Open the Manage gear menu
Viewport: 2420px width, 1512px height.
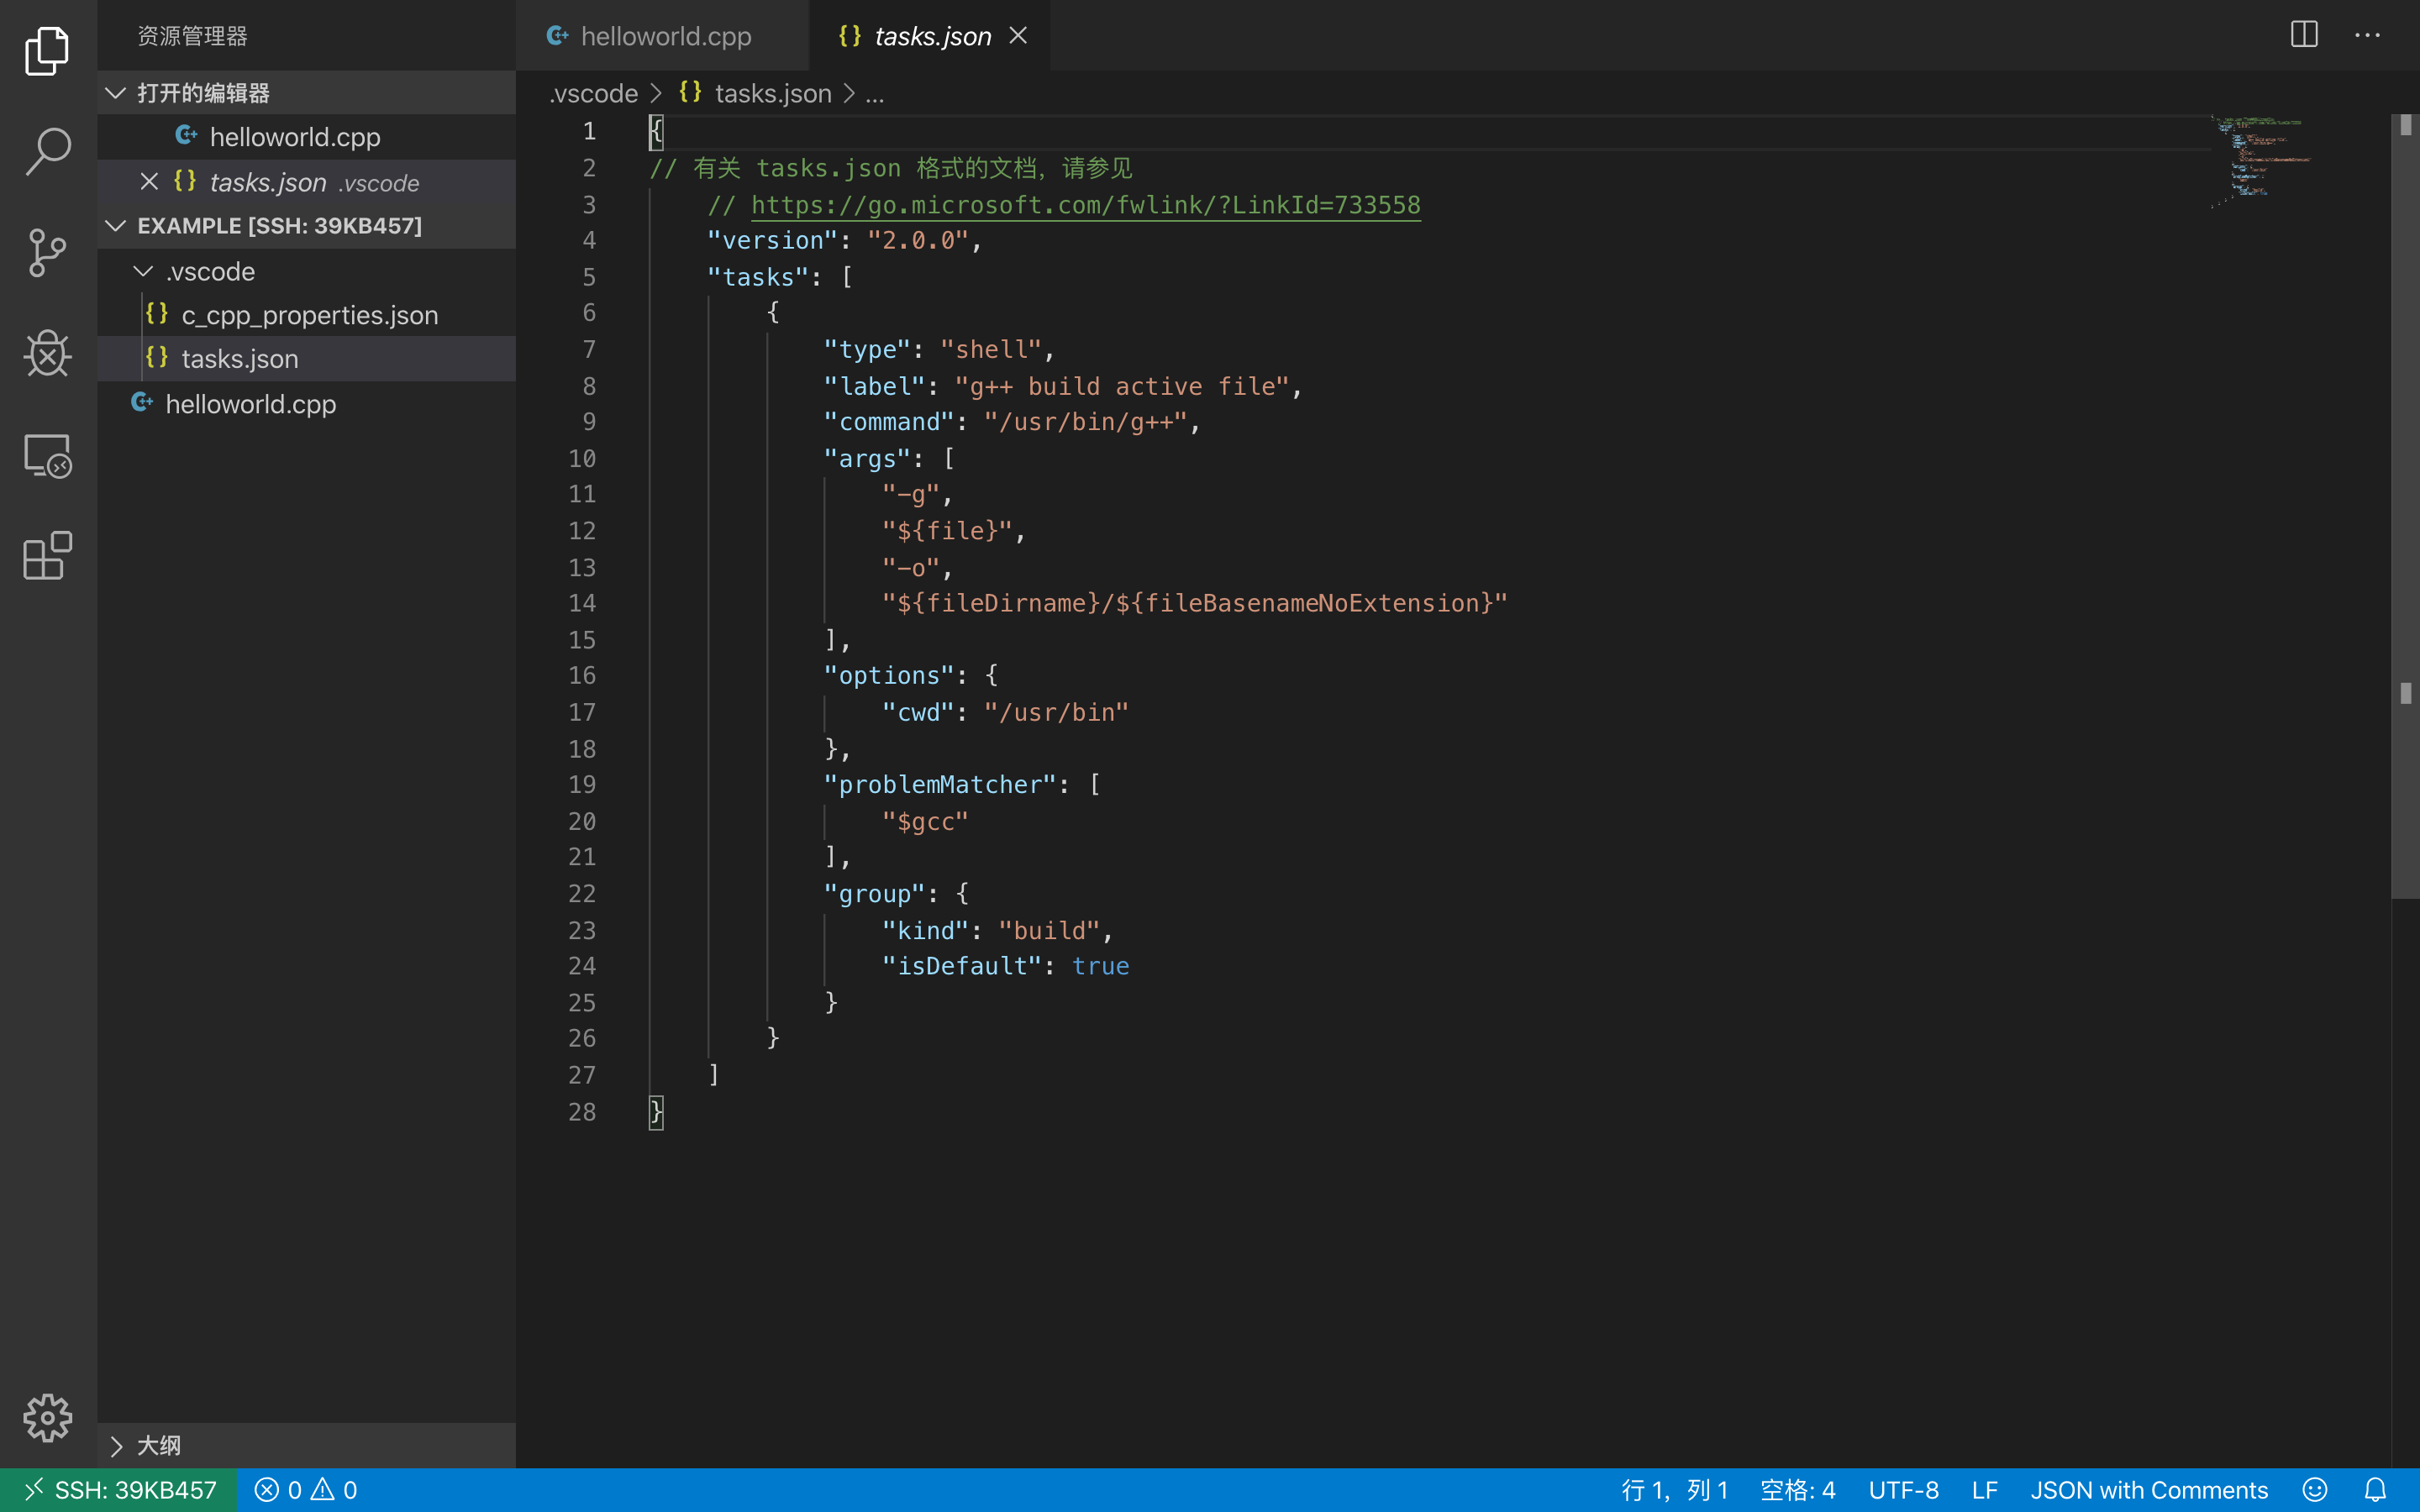pos(47,1417)
